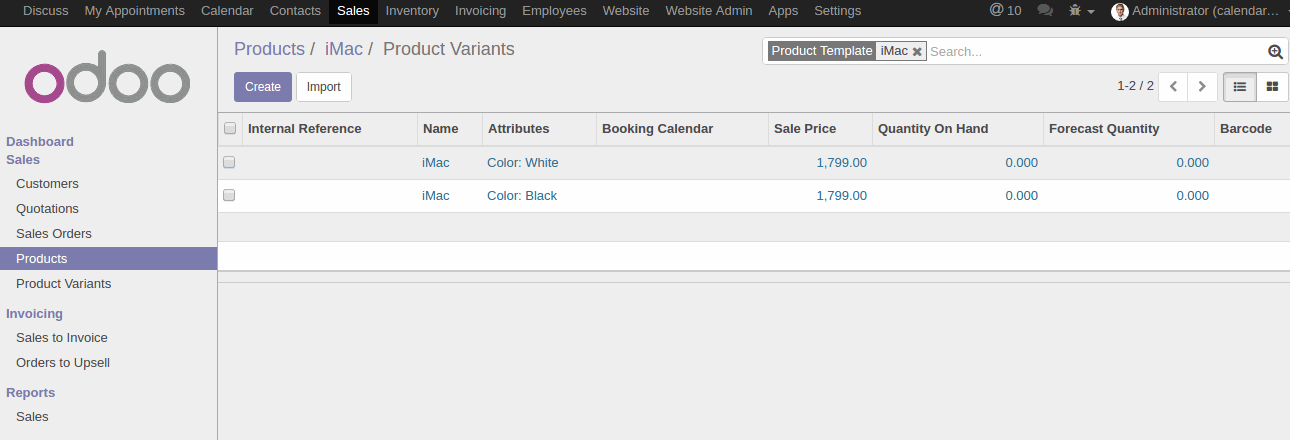Click the Dashboard sidebar heading
The width and height of the screenshot is (1290, 440).
[x=40, y=142]
